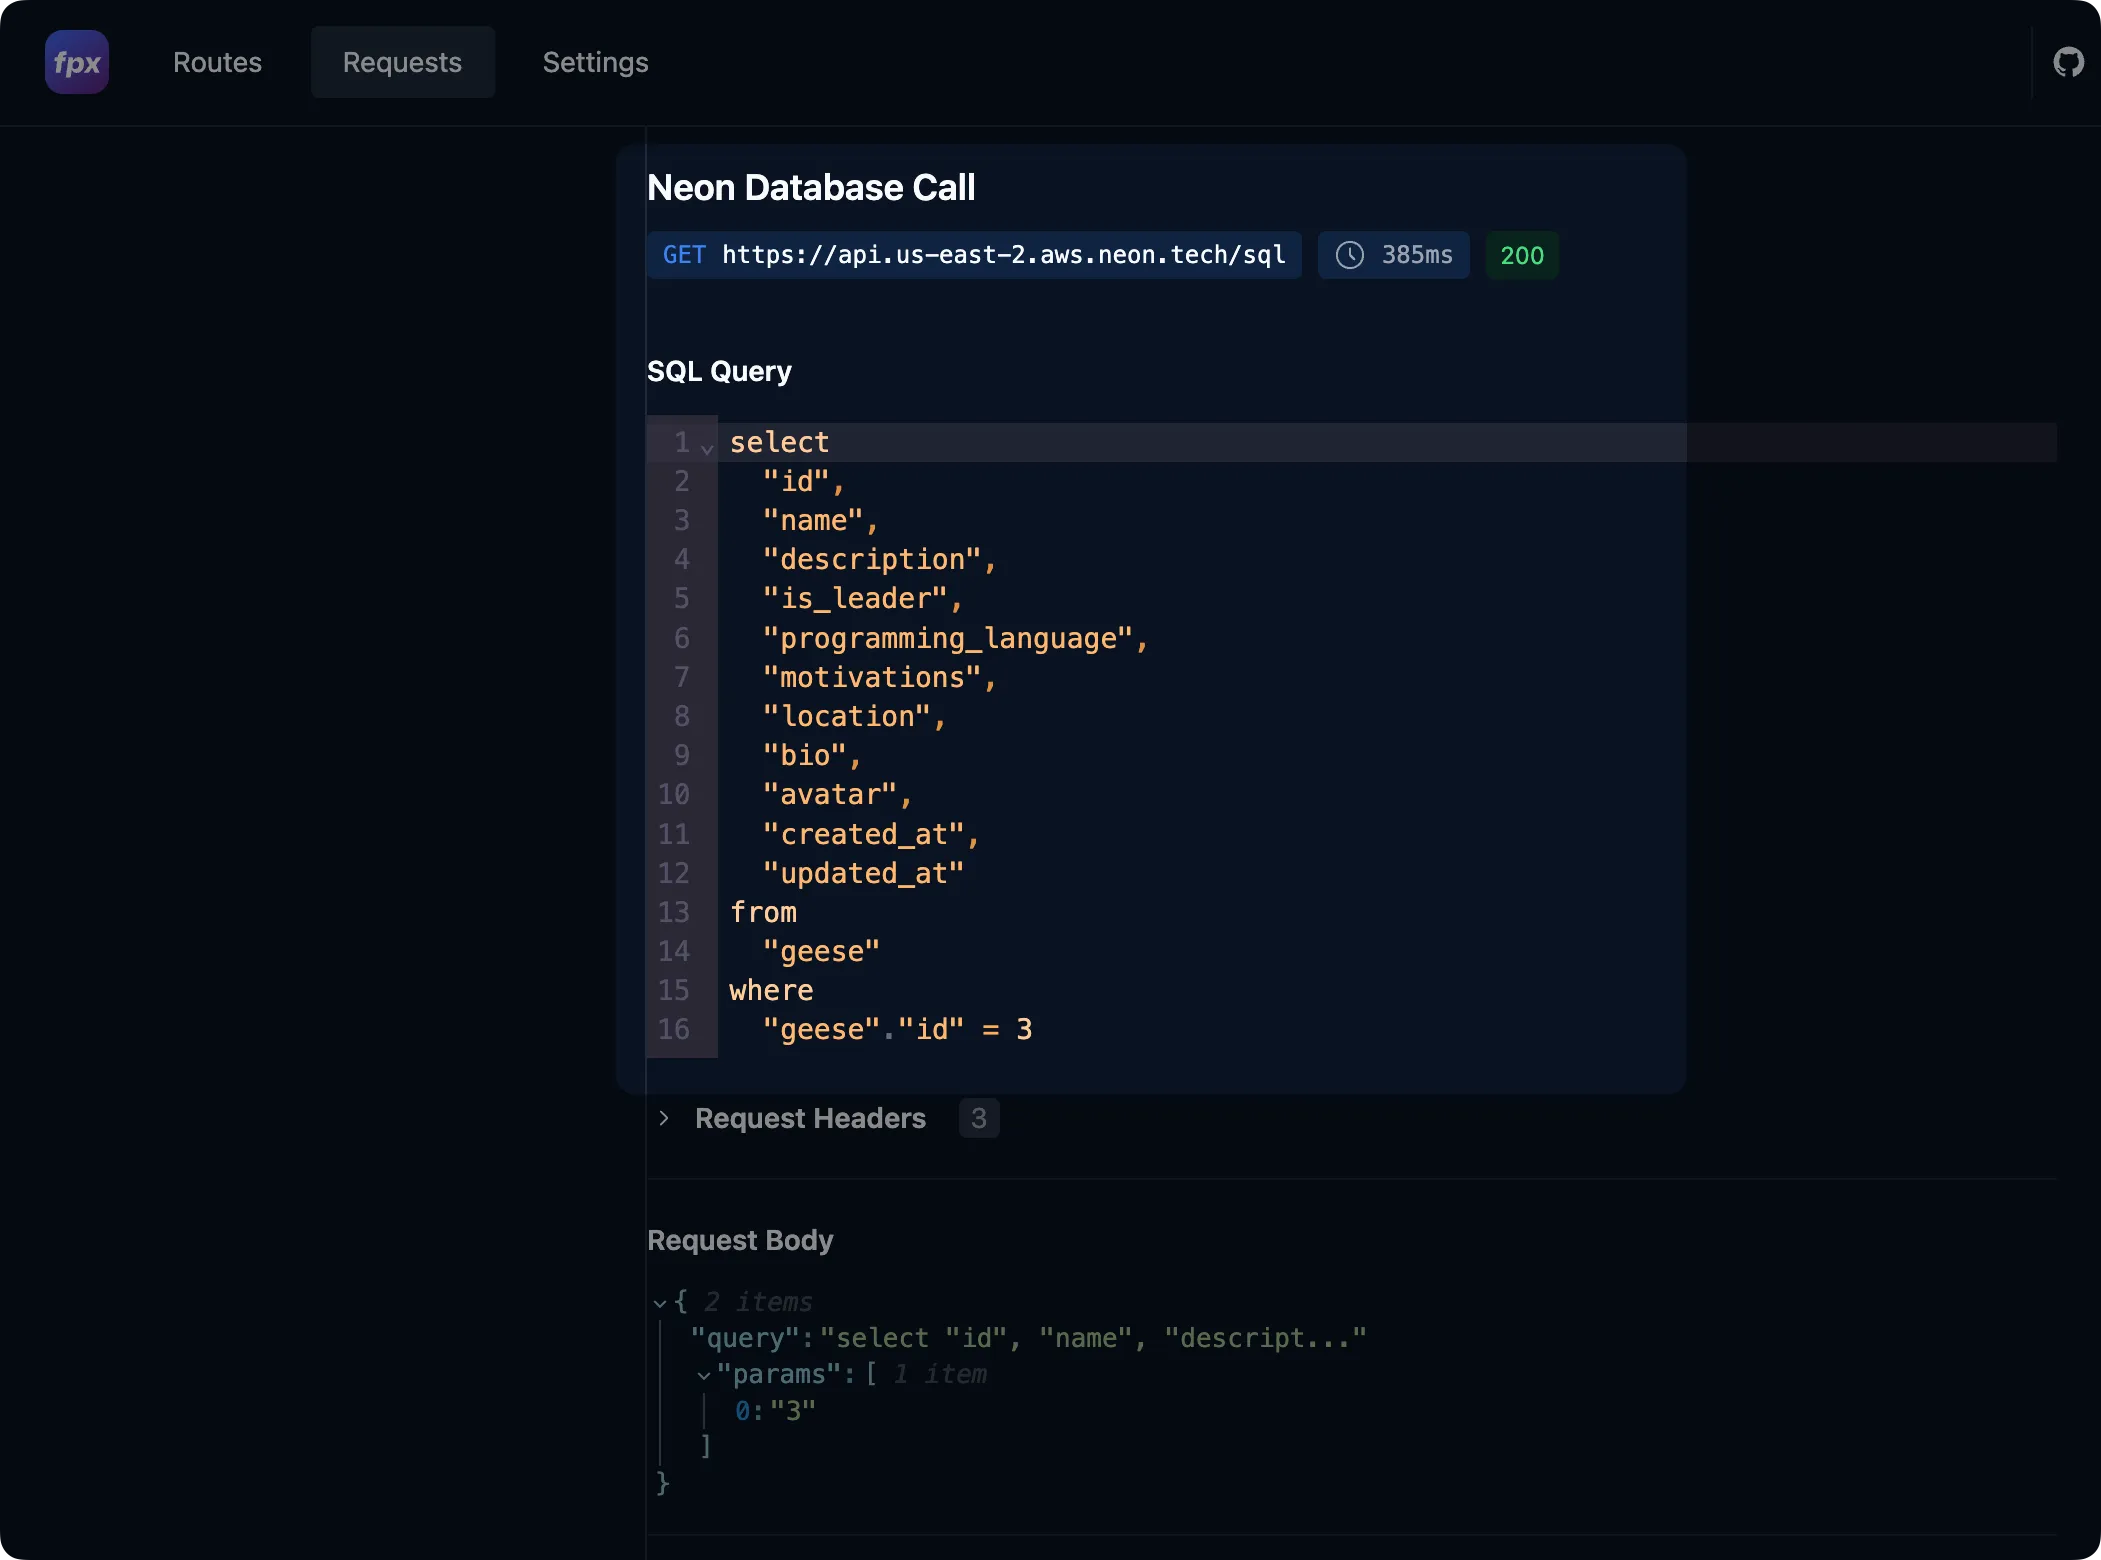Click the "params" key in request body
The width and height of the screenshot is (2101, 1560).
[779, 1375]
